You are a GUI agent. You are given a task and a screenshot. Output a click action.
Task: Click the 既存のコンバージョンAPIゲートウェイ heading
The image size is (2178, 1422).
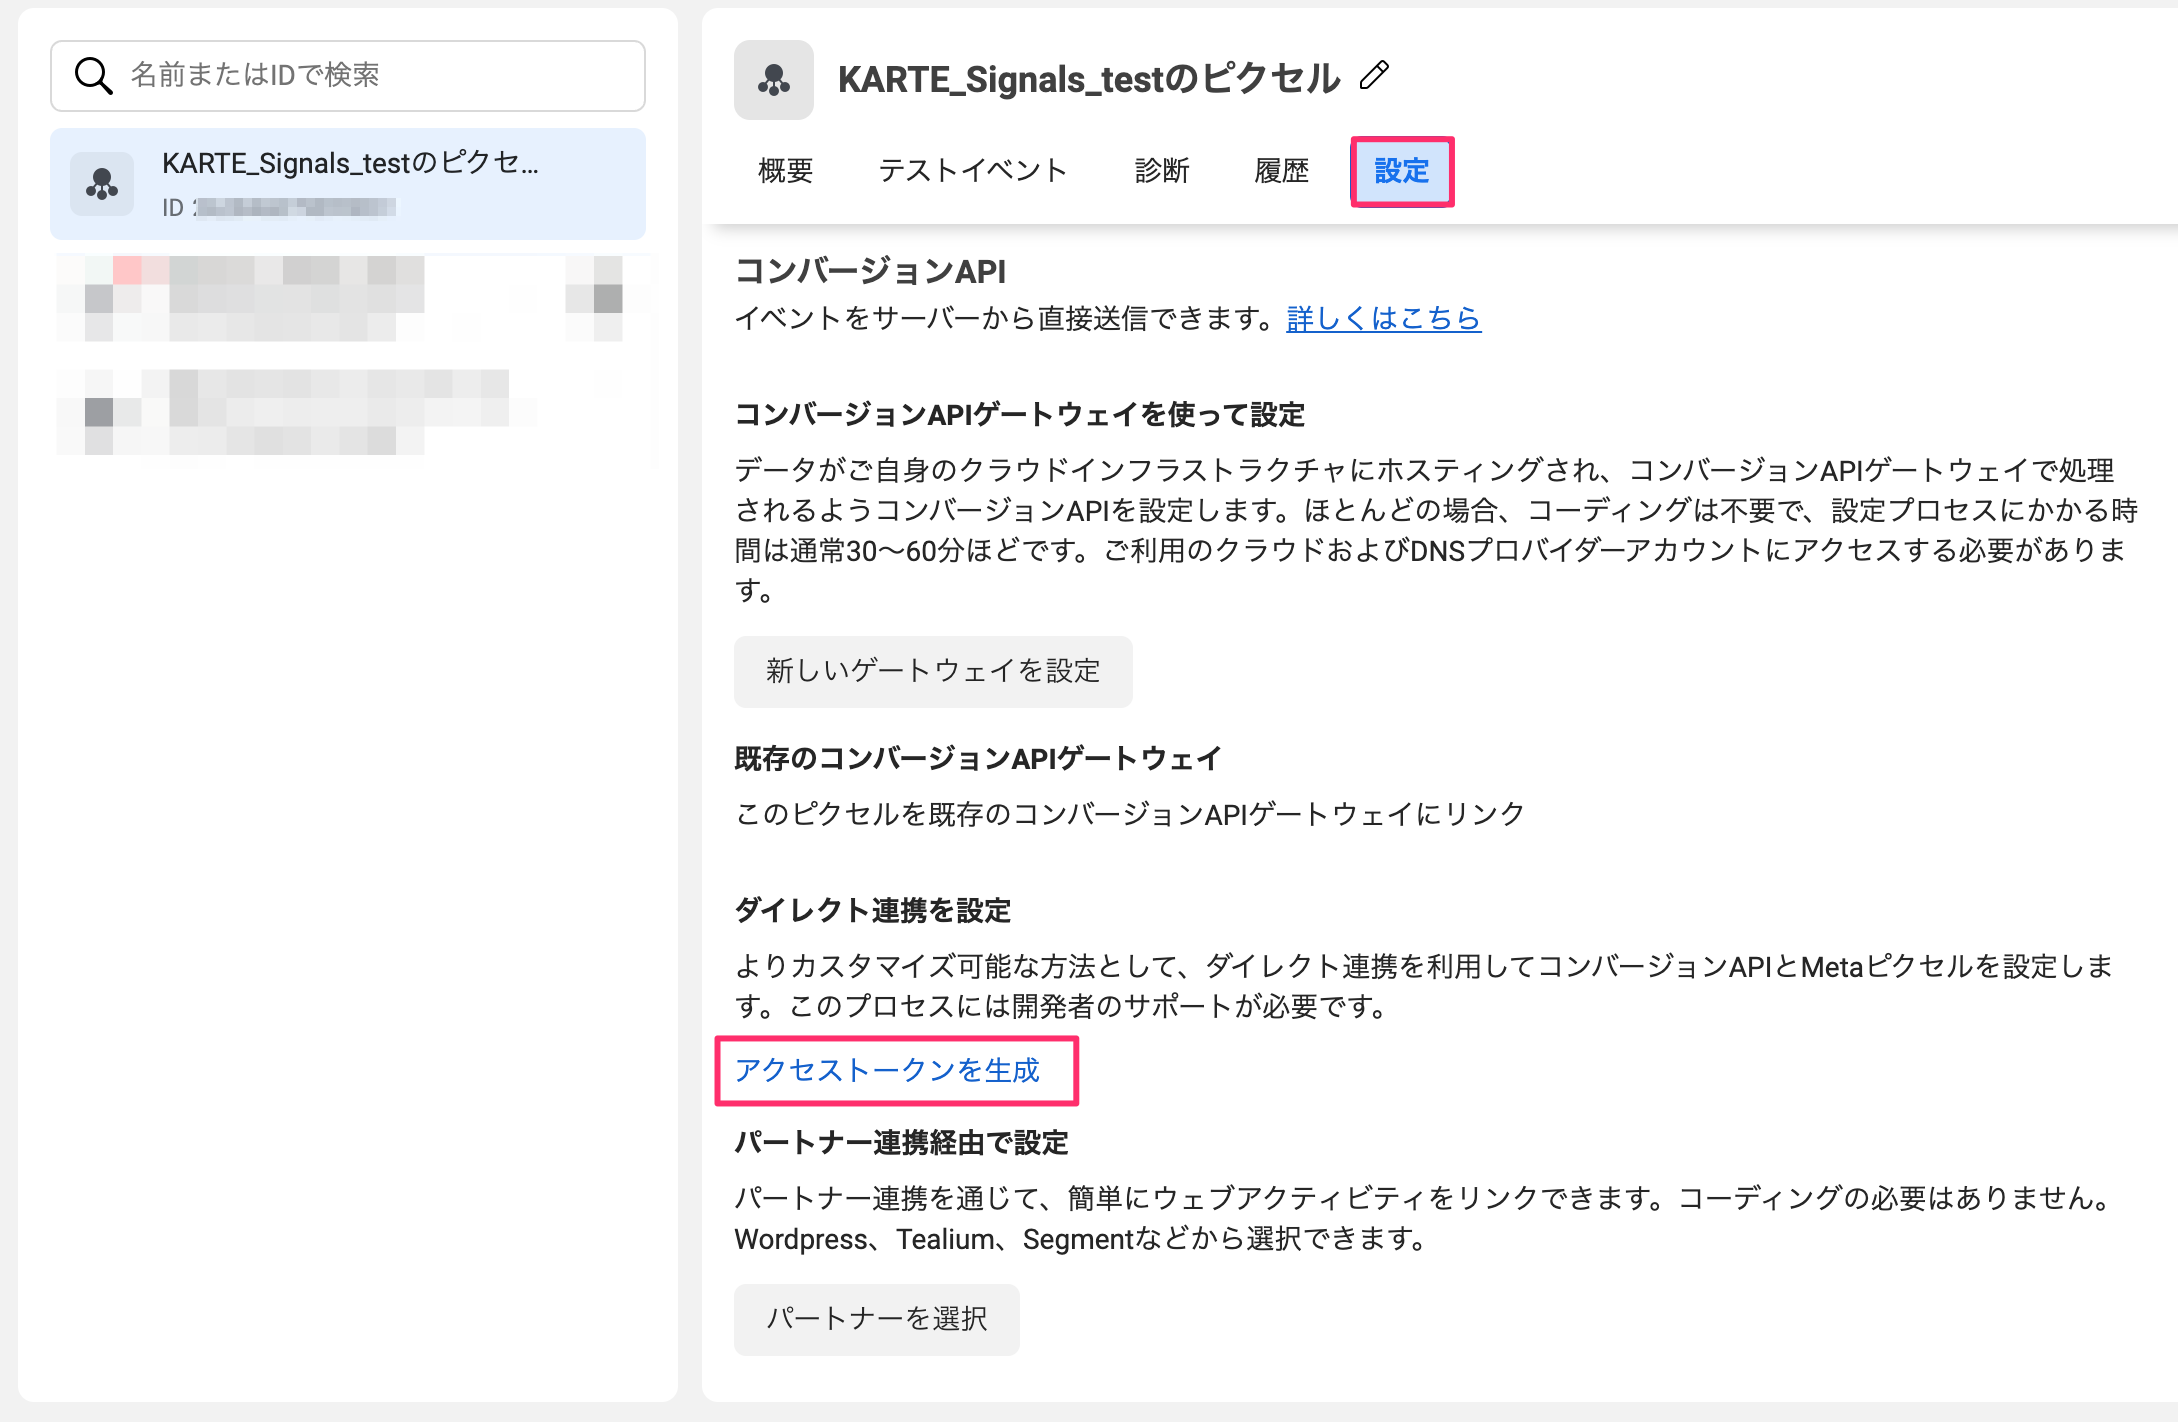point(978,759)
